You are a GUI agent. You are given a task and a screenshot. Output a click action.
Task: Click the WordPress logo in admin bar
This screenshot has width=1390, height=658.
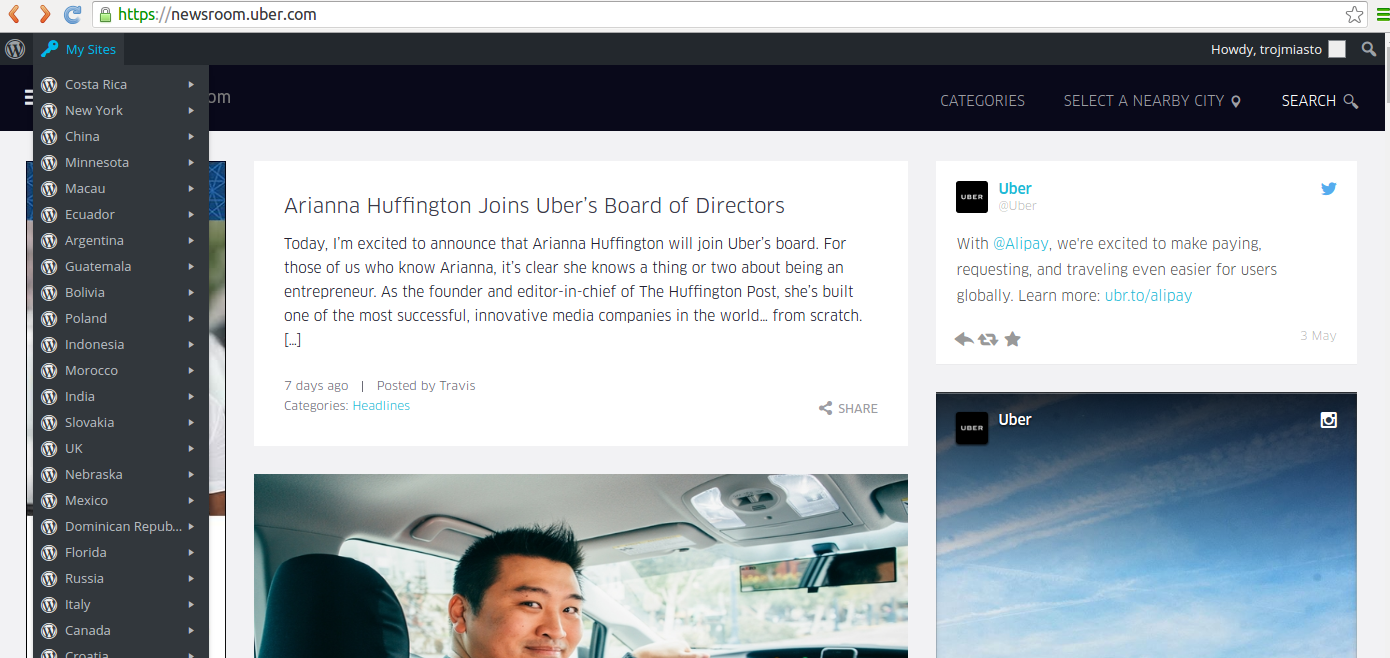[x=15, y=49]
